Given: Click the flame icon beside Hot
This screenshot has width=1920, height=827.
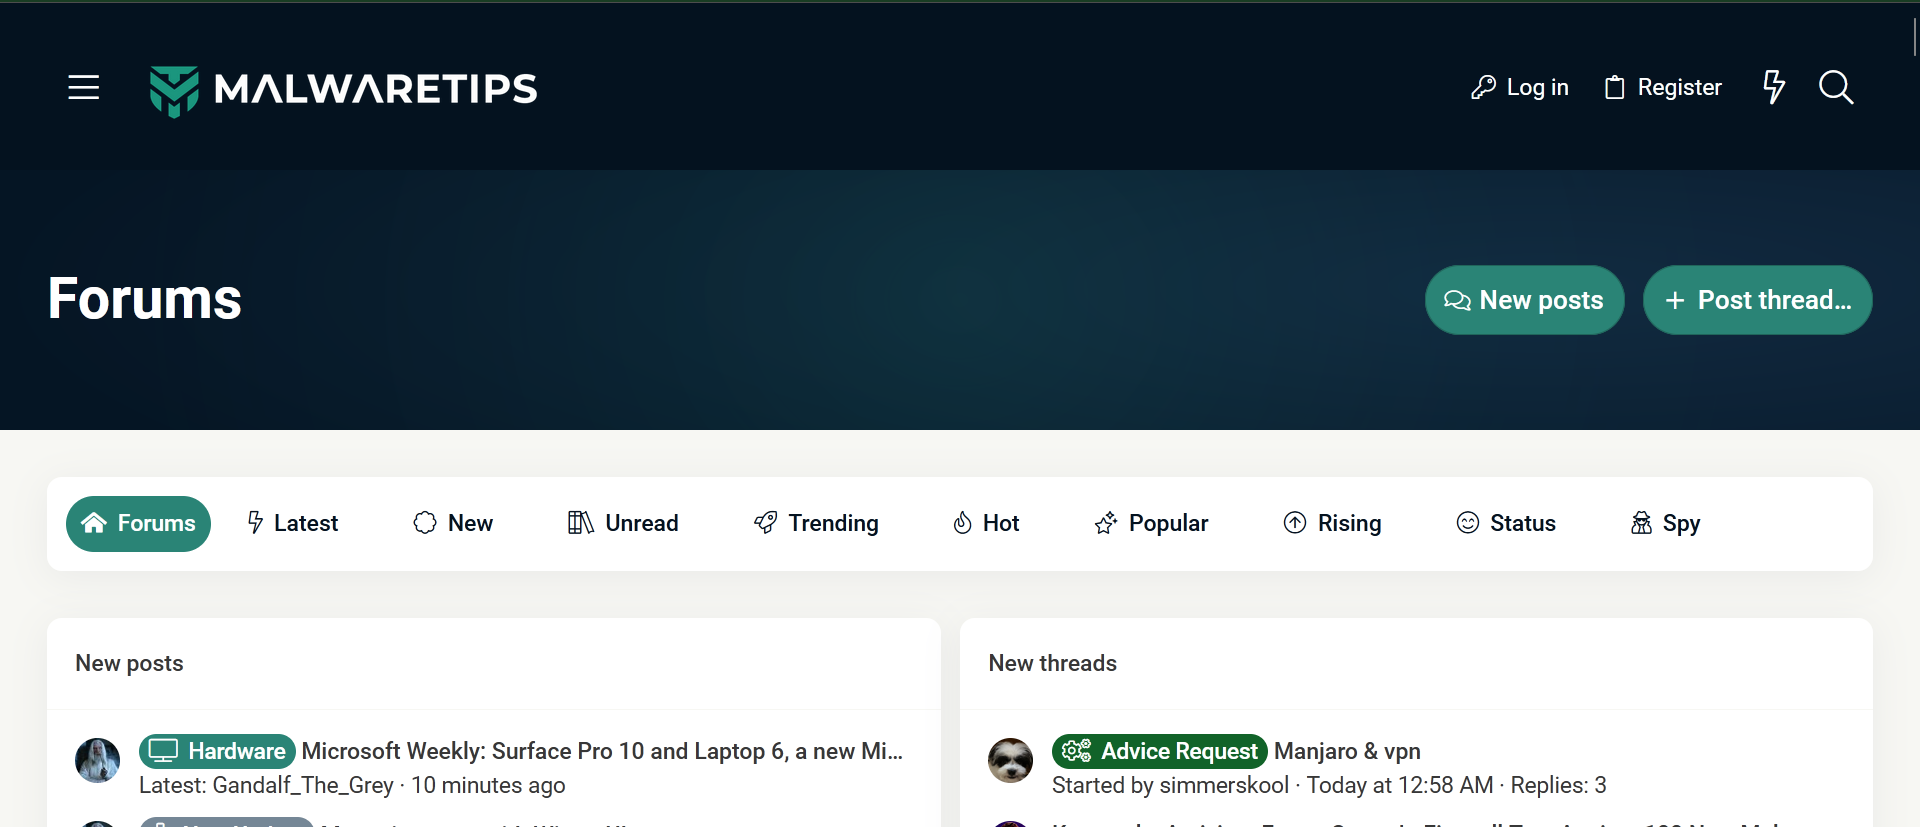Looking at the screenshot, I should point(962,523).
